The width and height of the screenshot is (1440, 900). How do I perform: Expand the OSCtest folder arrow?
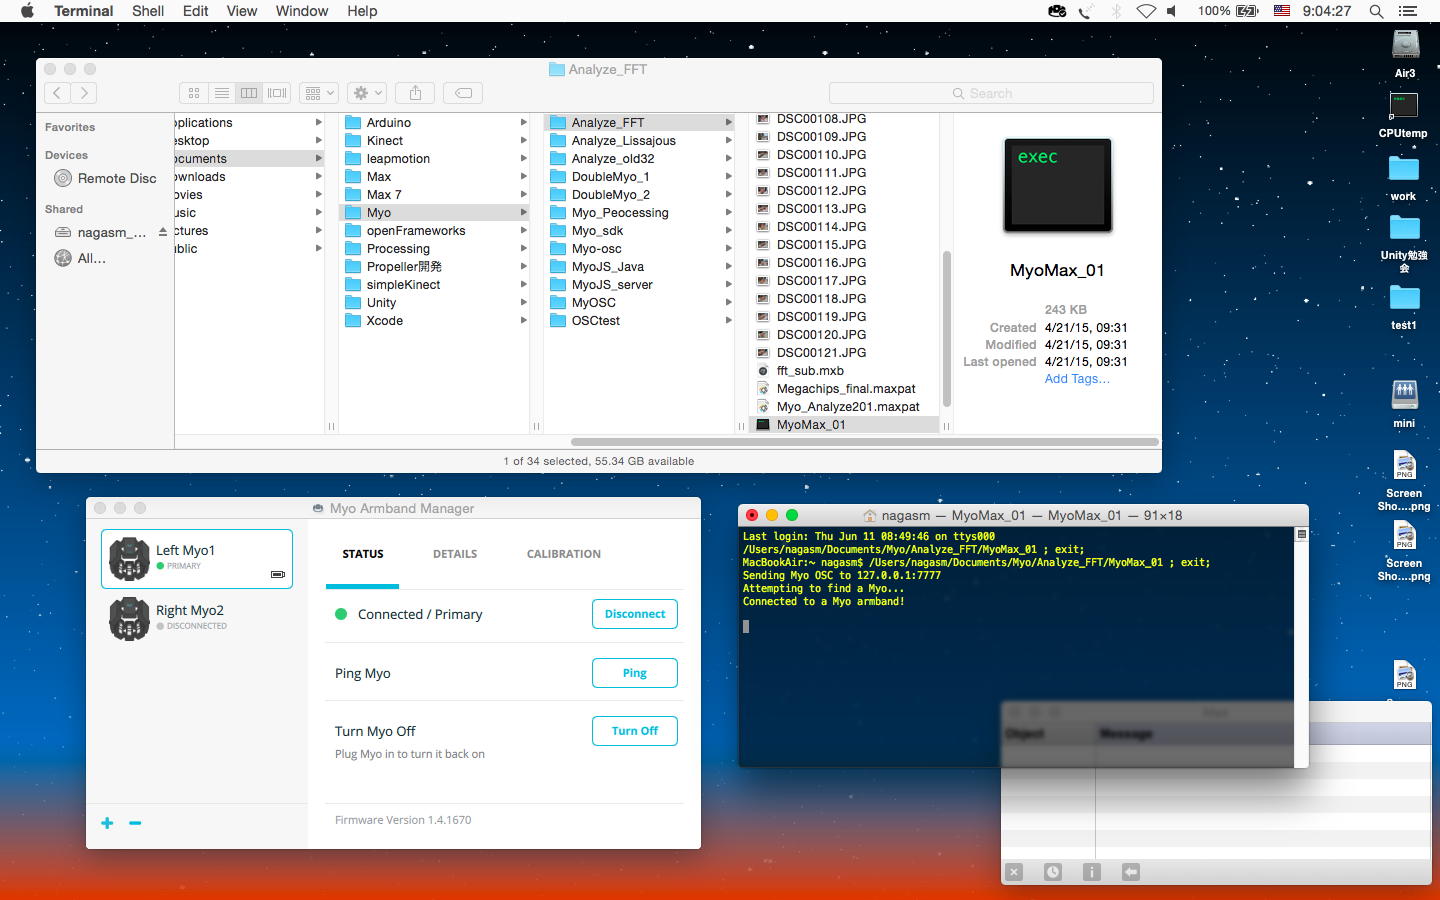tap(728, 321)
